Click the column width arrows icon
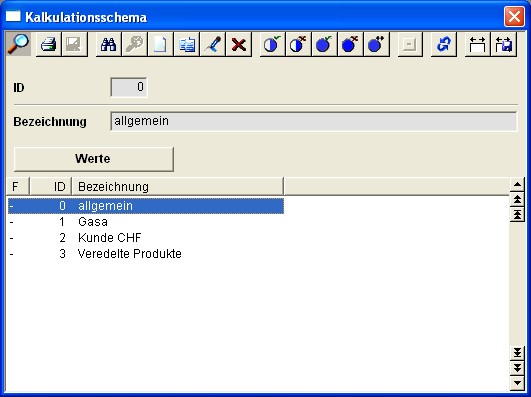 click(477, 44)
